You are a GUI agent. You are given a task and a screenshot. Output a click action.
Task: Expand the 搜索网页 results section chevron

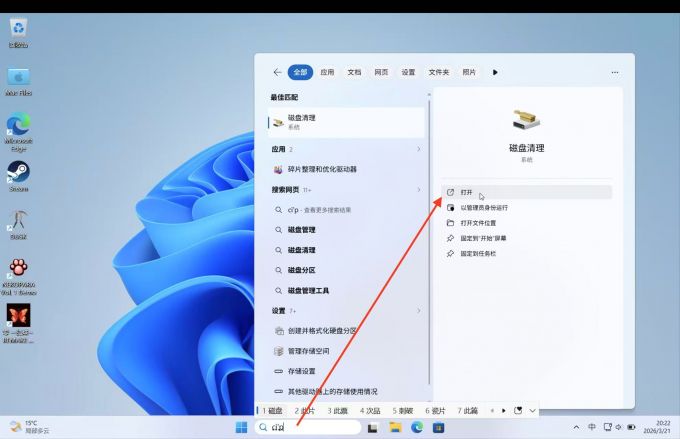pyautogui.click(x=418, y=190)
